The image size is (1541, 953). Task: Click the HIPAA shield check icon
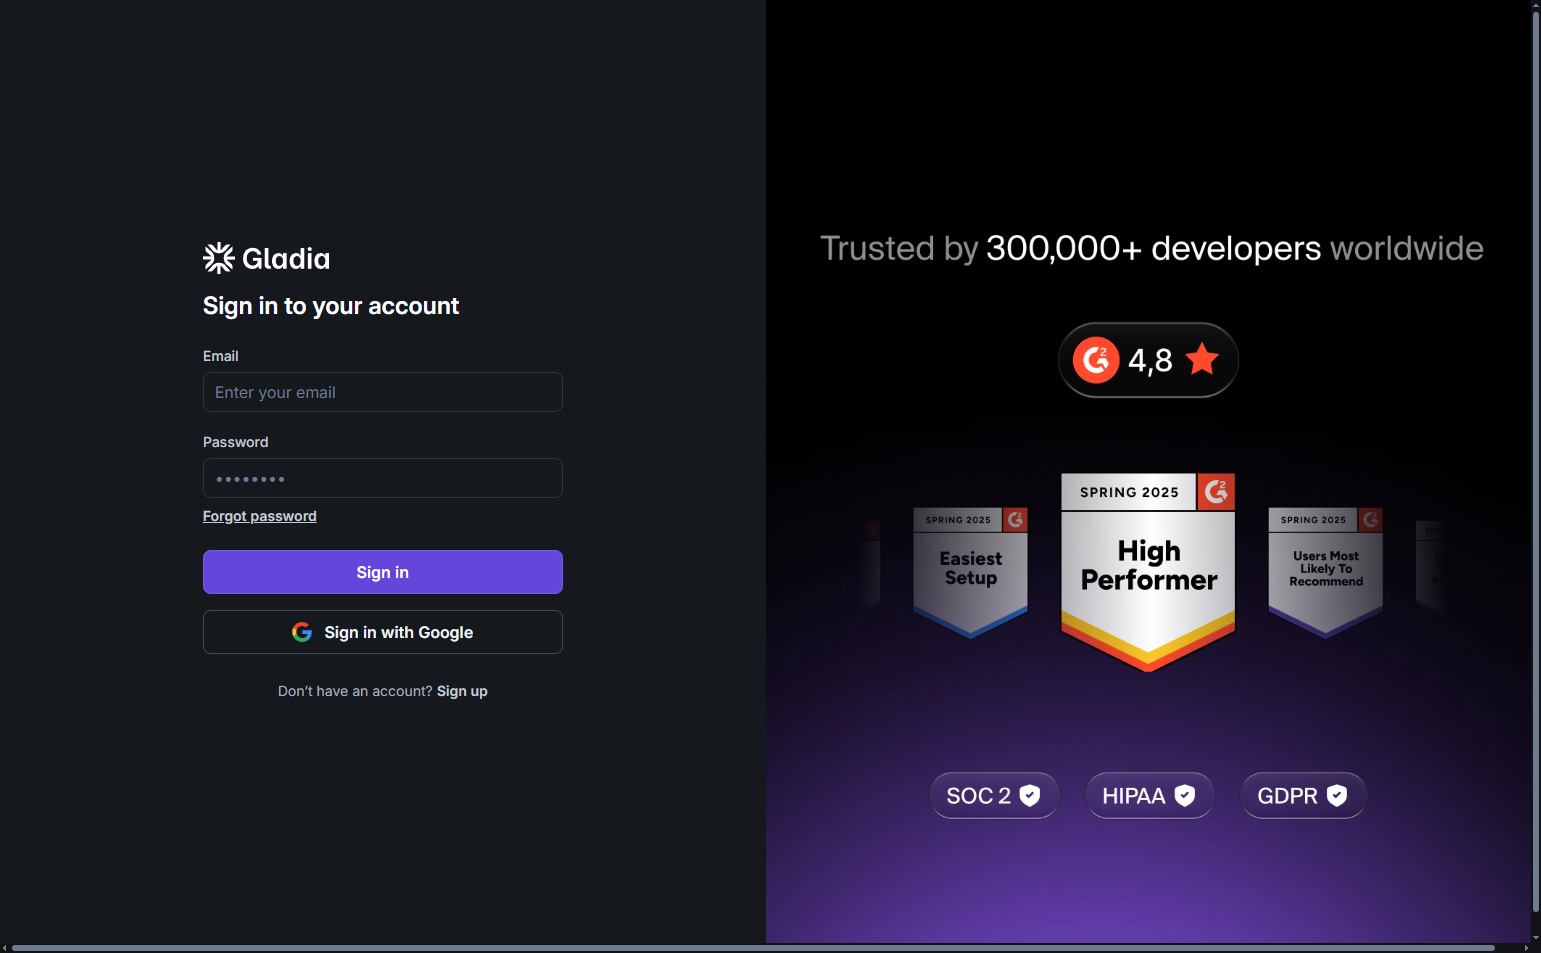(x=1185, y=795)
